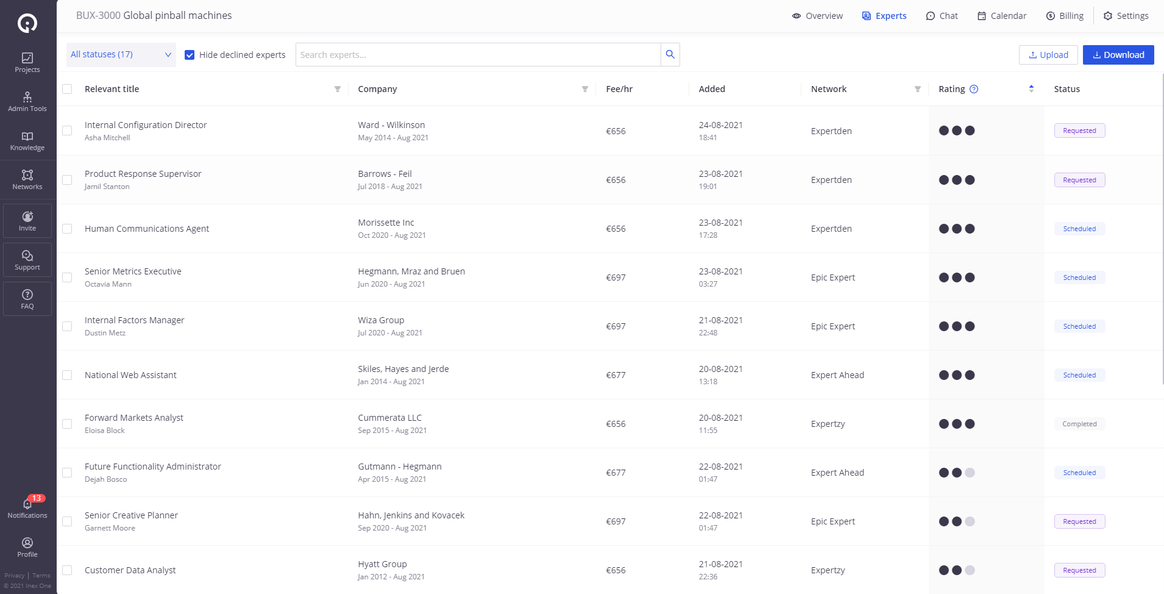The image size is (1164, 594).
Task: Open the All statuses filter dropdown
Action: [119, 54]
